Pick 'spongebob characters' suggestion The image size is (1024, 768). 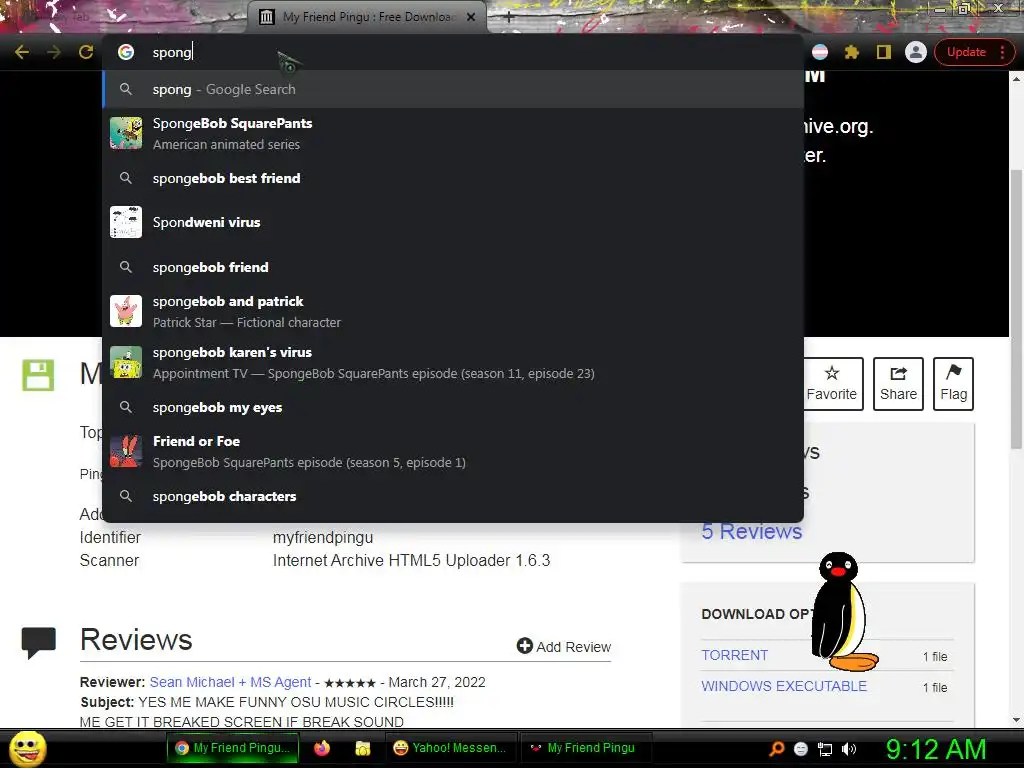coord(453,496)
